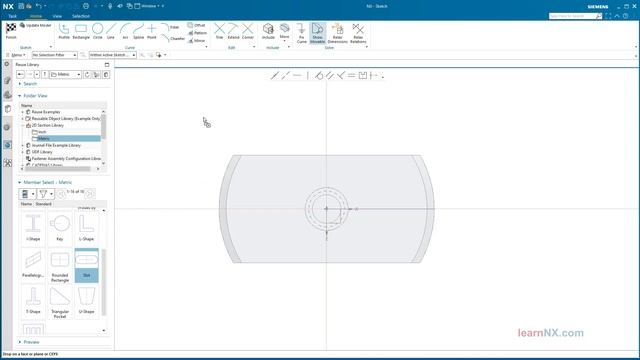Click the Undo icon in title bar
The image size is (640, 360).
click(39, 6)
